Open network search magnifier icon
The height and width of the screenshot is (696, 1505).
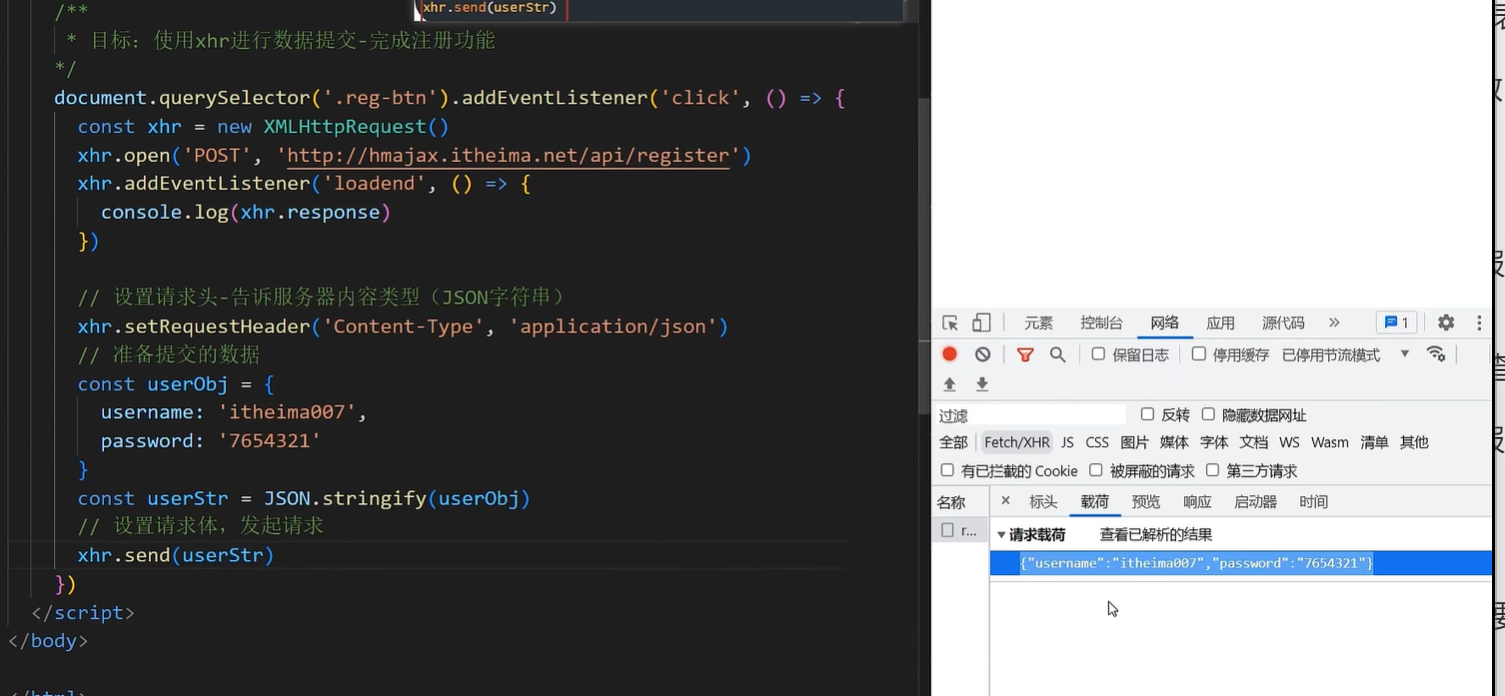[1057, 354]
